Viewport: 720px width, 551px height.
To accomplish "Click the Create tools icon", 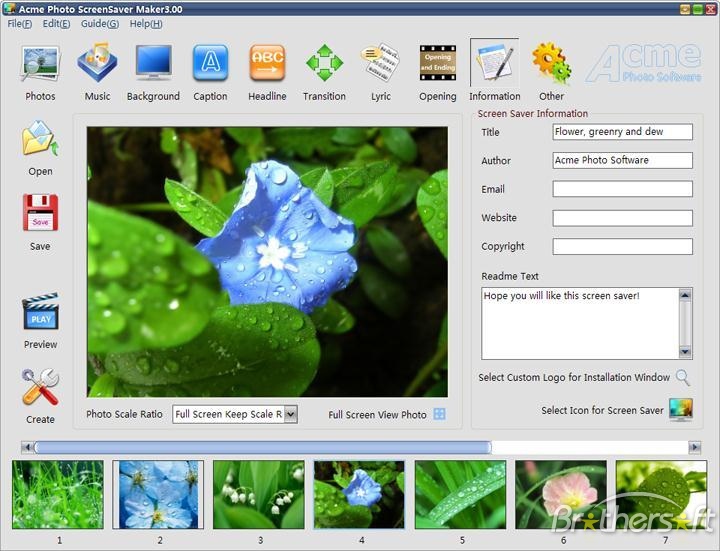I will point(40,387).
